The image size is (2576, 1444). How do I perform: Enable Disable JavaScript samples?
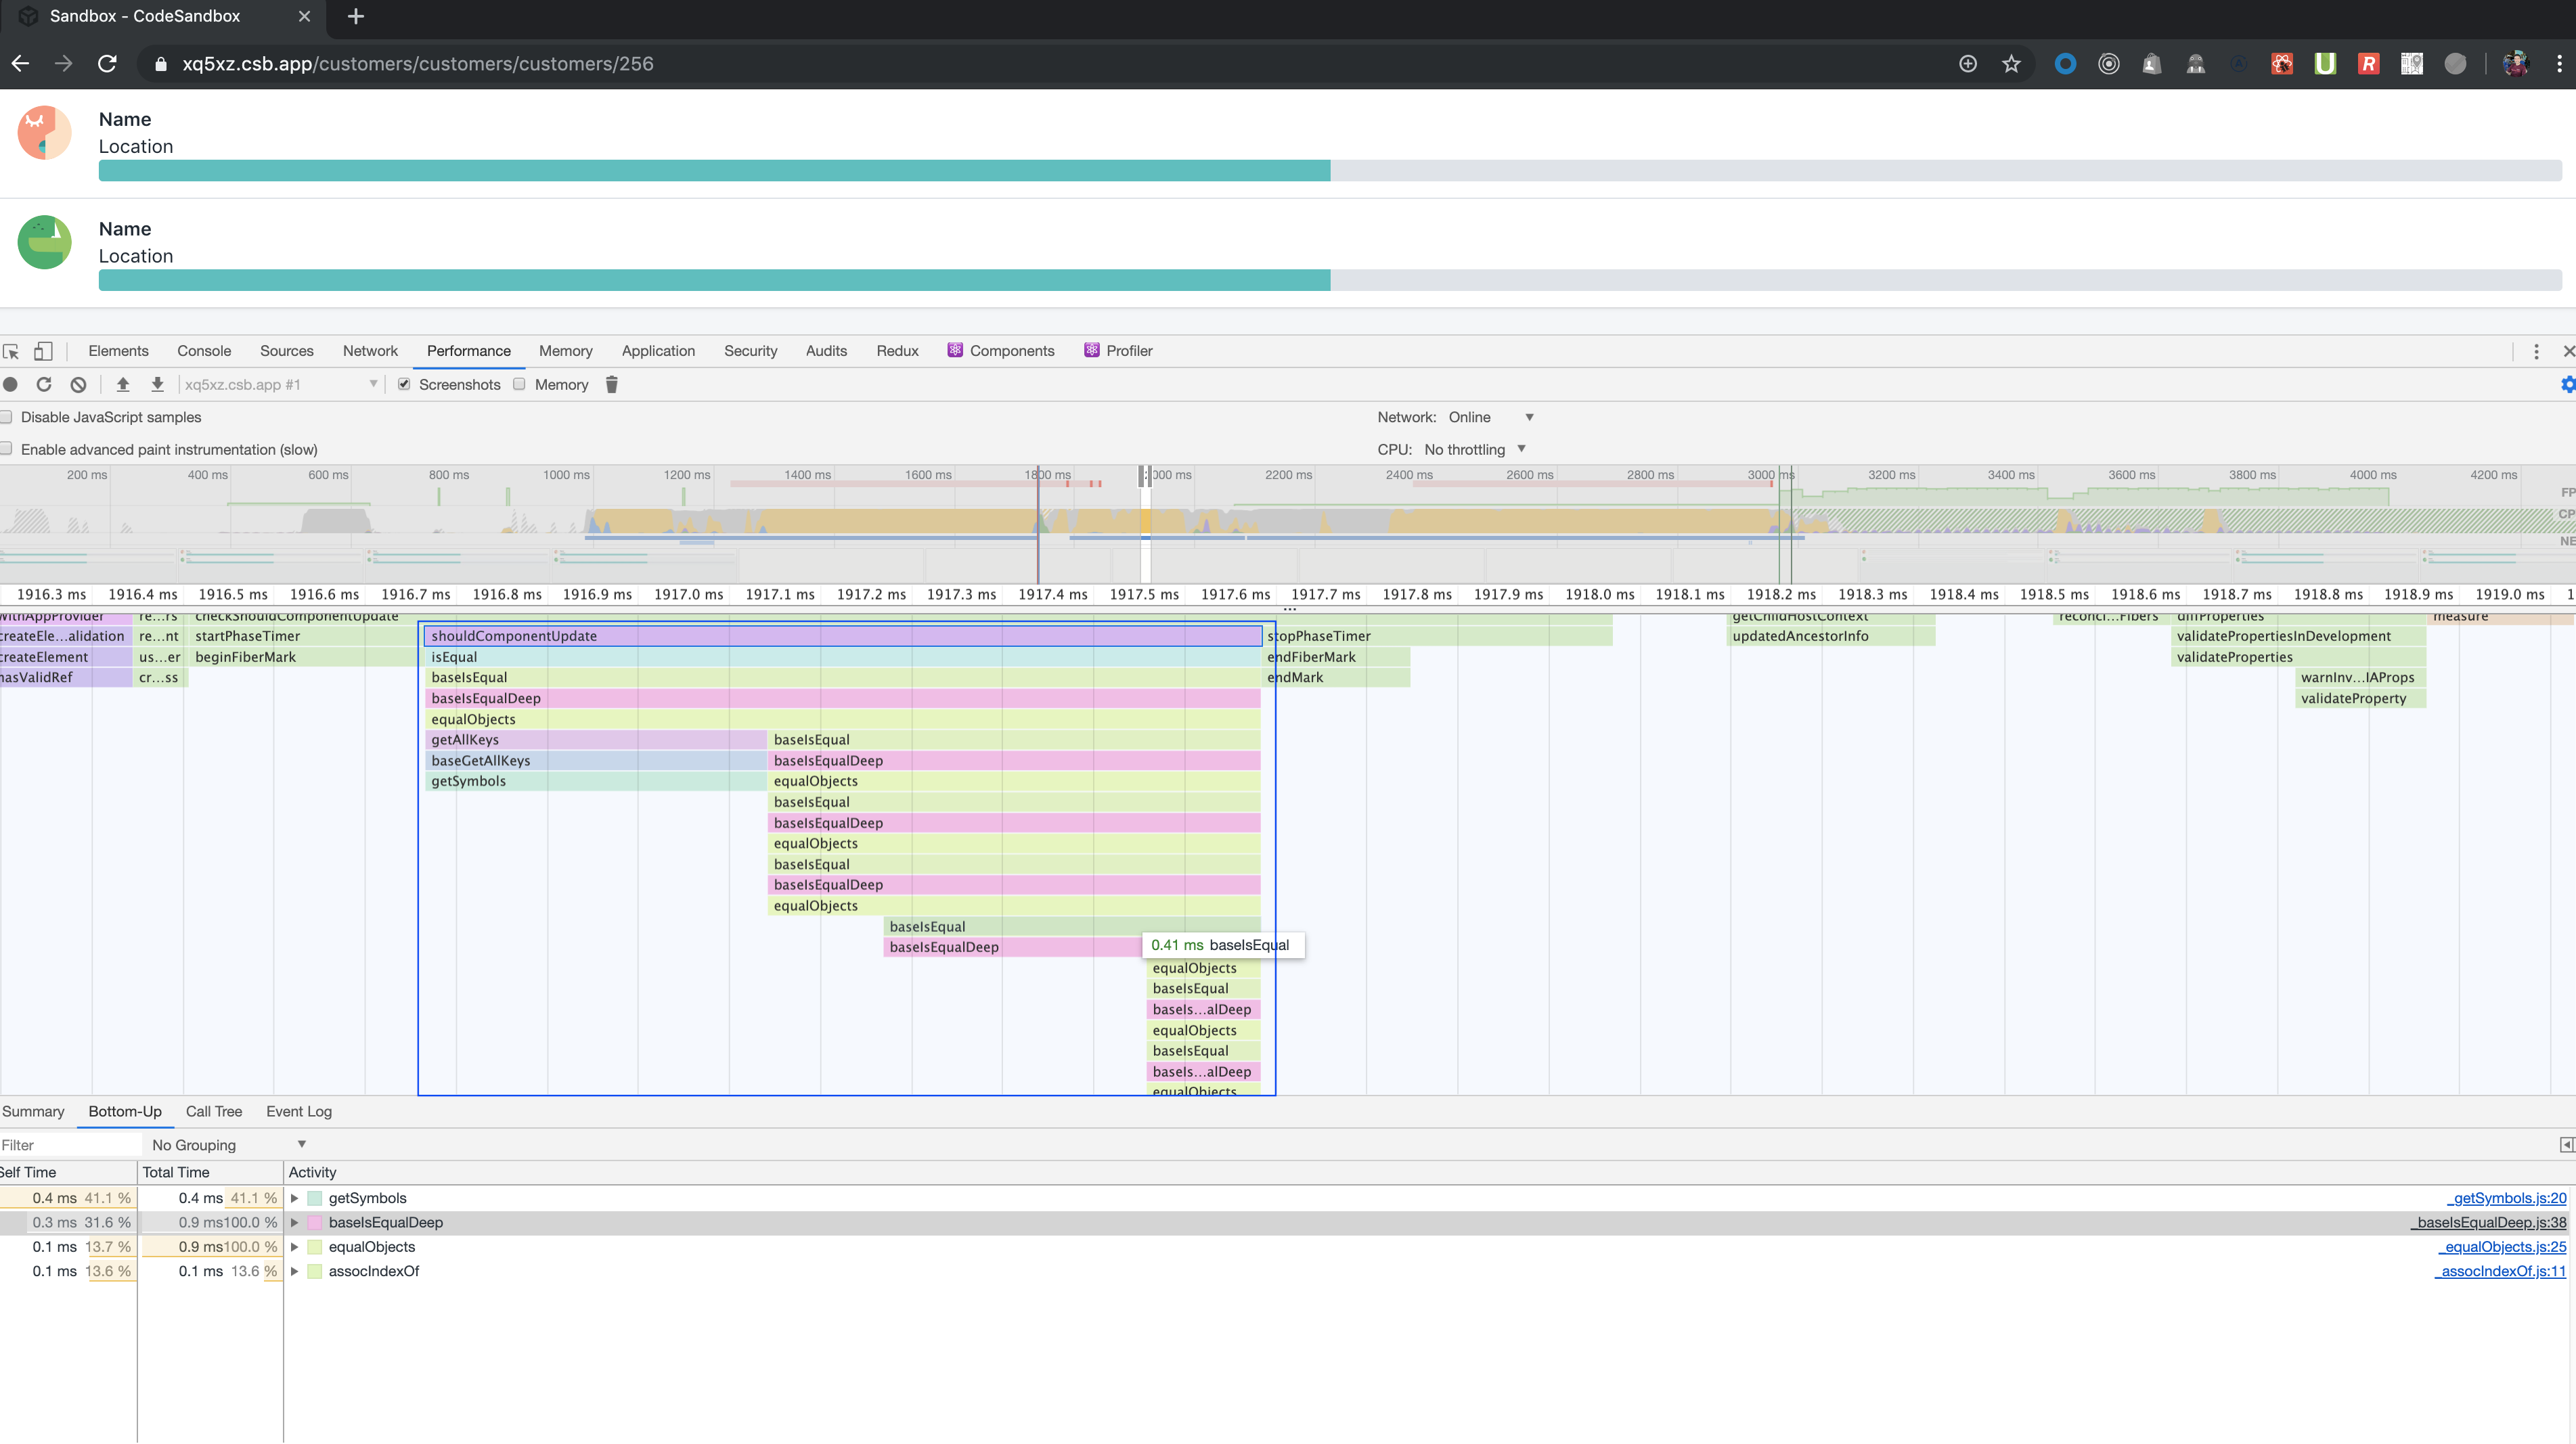pos(7,417)
